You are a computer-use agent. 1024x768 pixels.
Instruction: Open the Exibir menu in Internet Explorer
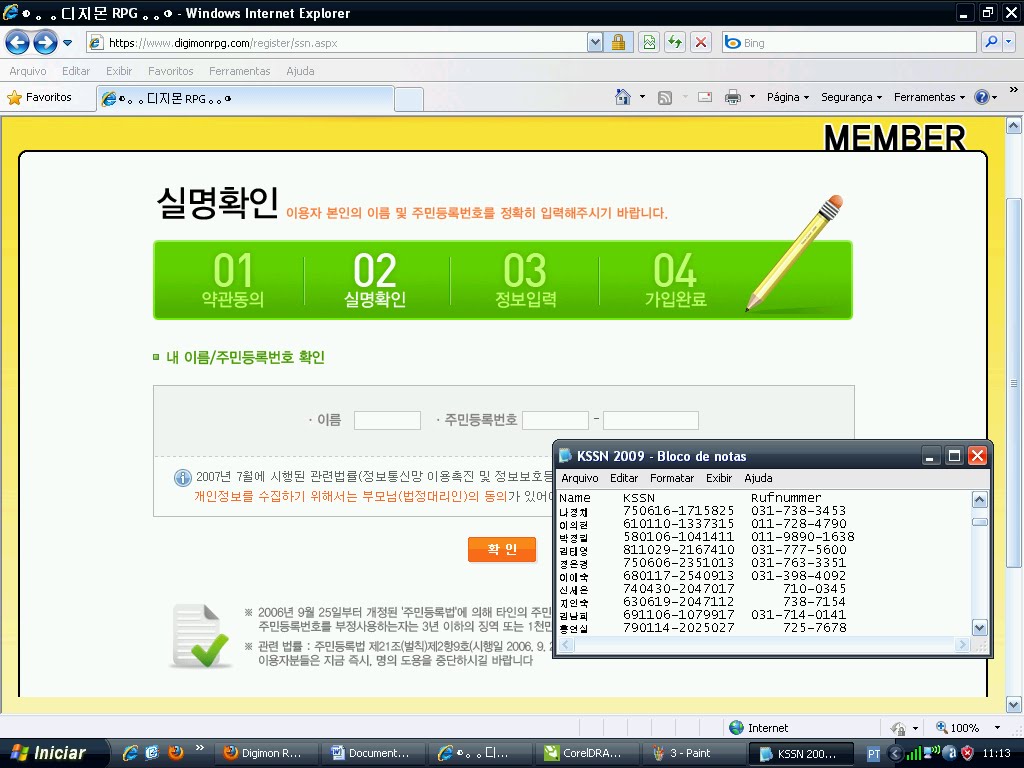[x=119, y=71]
